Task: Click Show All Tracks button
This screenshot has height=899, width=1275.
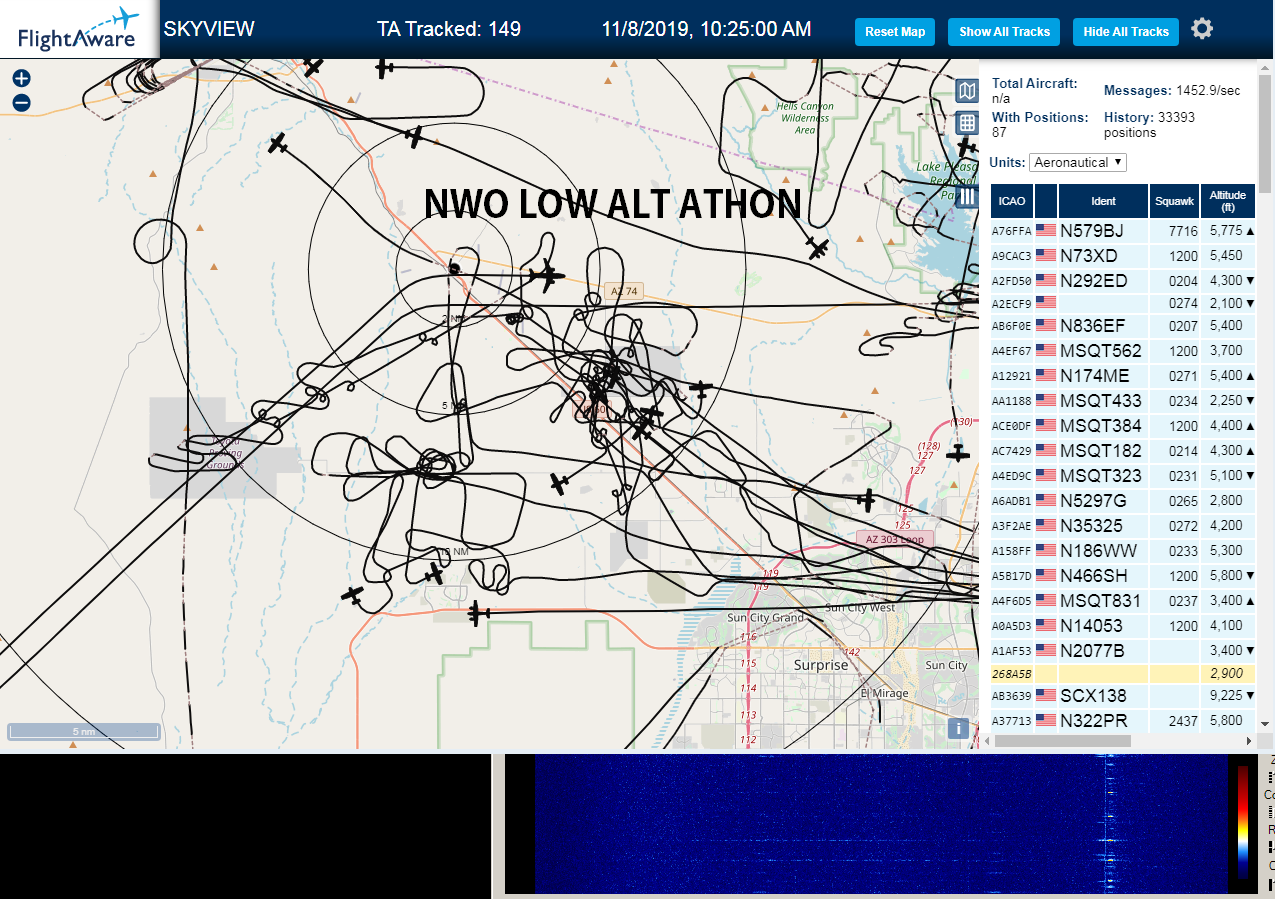Action: [x=1004, y=32]
